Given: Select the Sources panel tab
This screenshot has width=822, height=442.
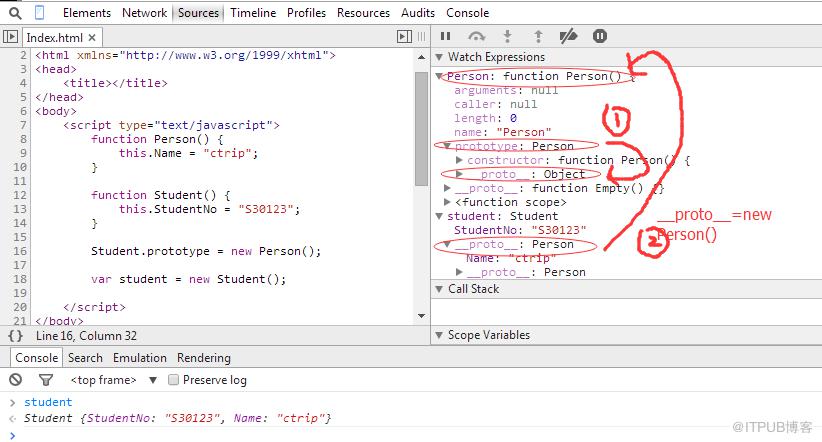Looking at the screenshot, I should (198, 13).
